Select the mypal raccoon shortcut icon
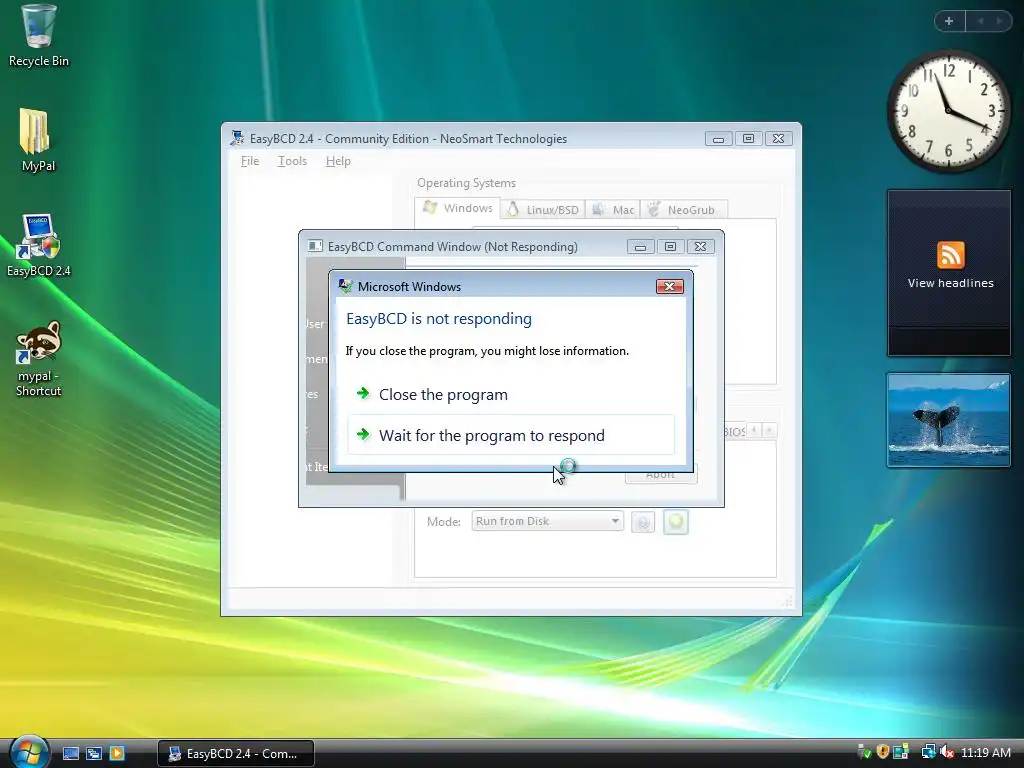 pyautogui.click(x=39, y=358)
